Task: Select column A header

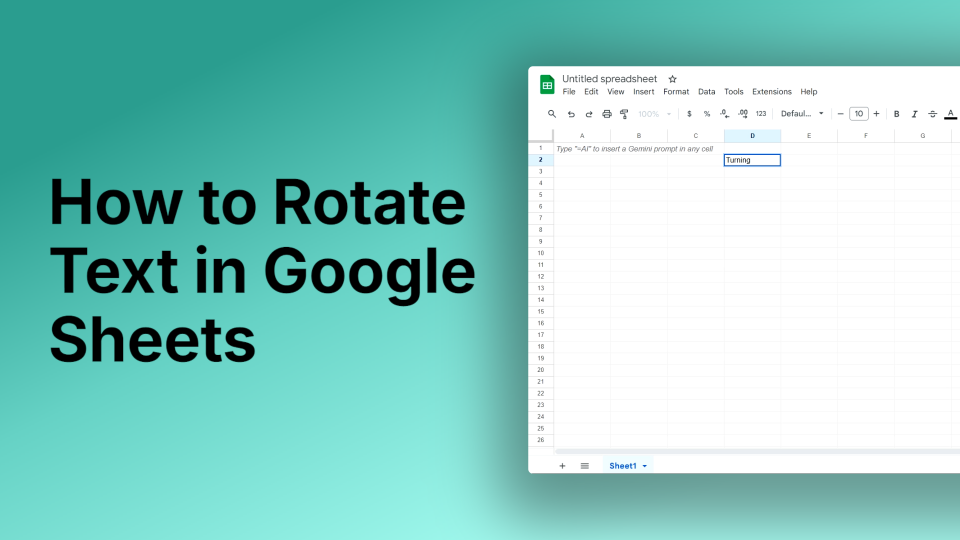Action: 582,136
